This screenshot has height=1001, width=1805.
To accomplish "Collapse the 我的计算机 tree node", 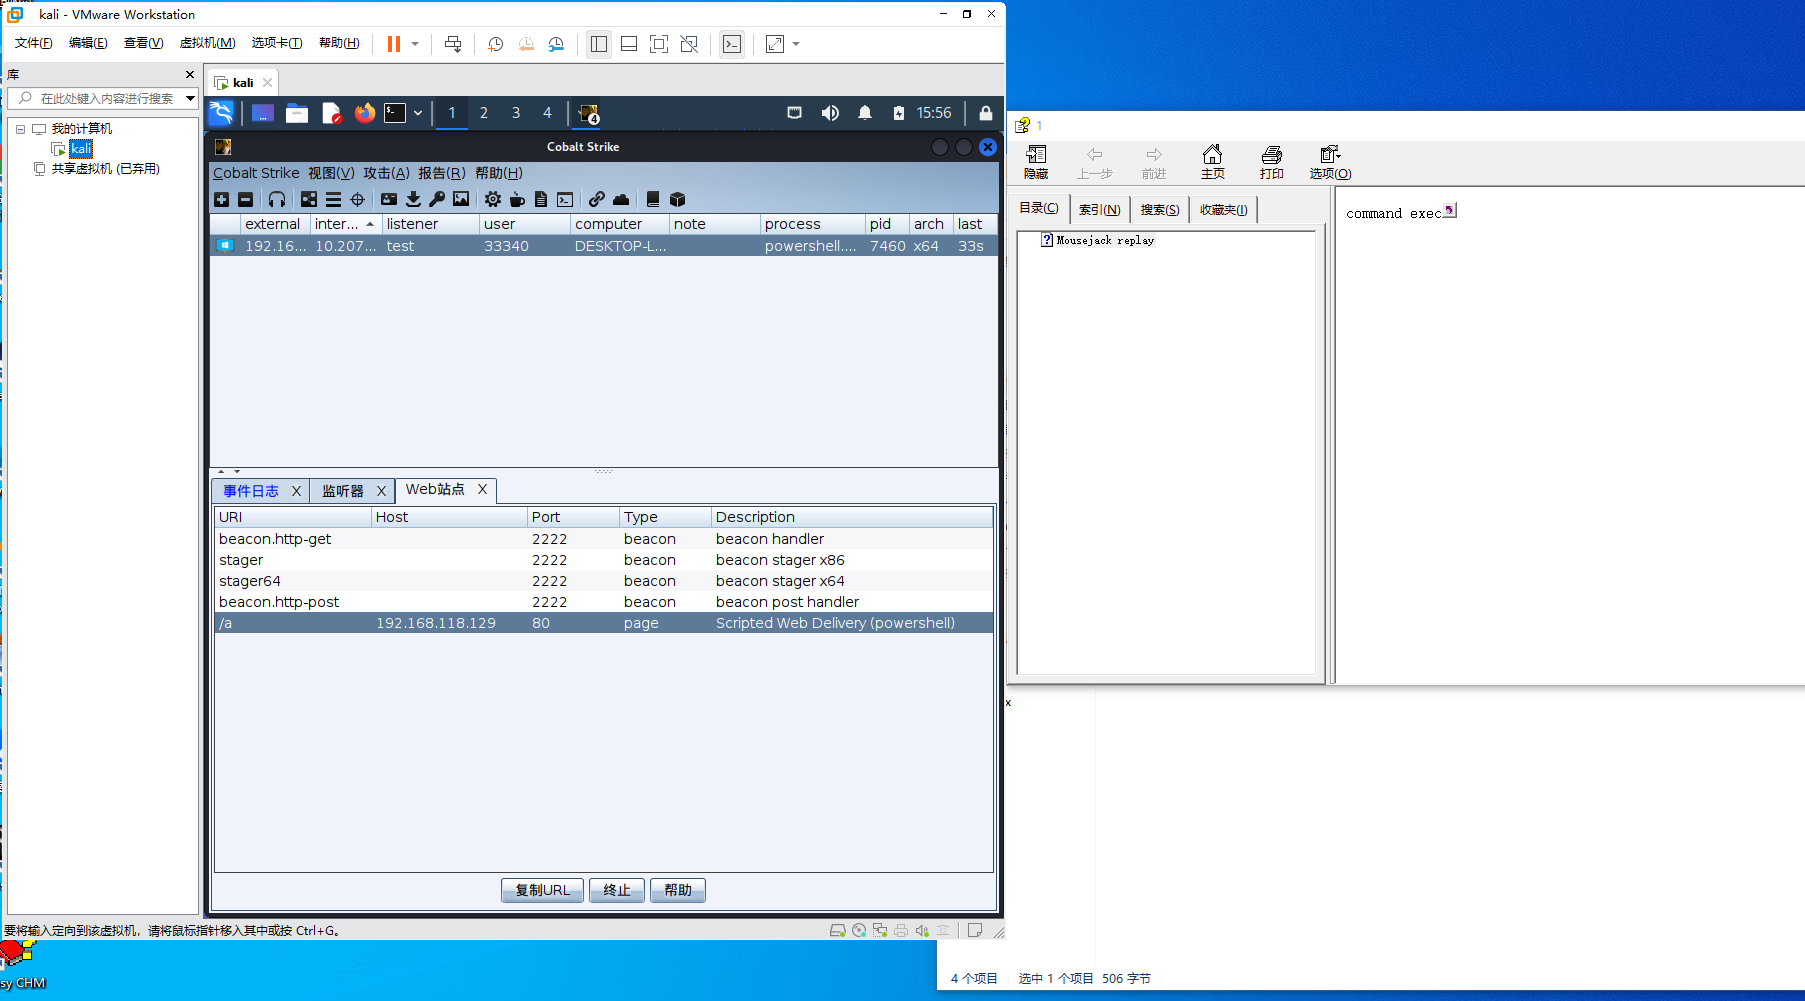I will pyautogui.click(x=20, y=129).
